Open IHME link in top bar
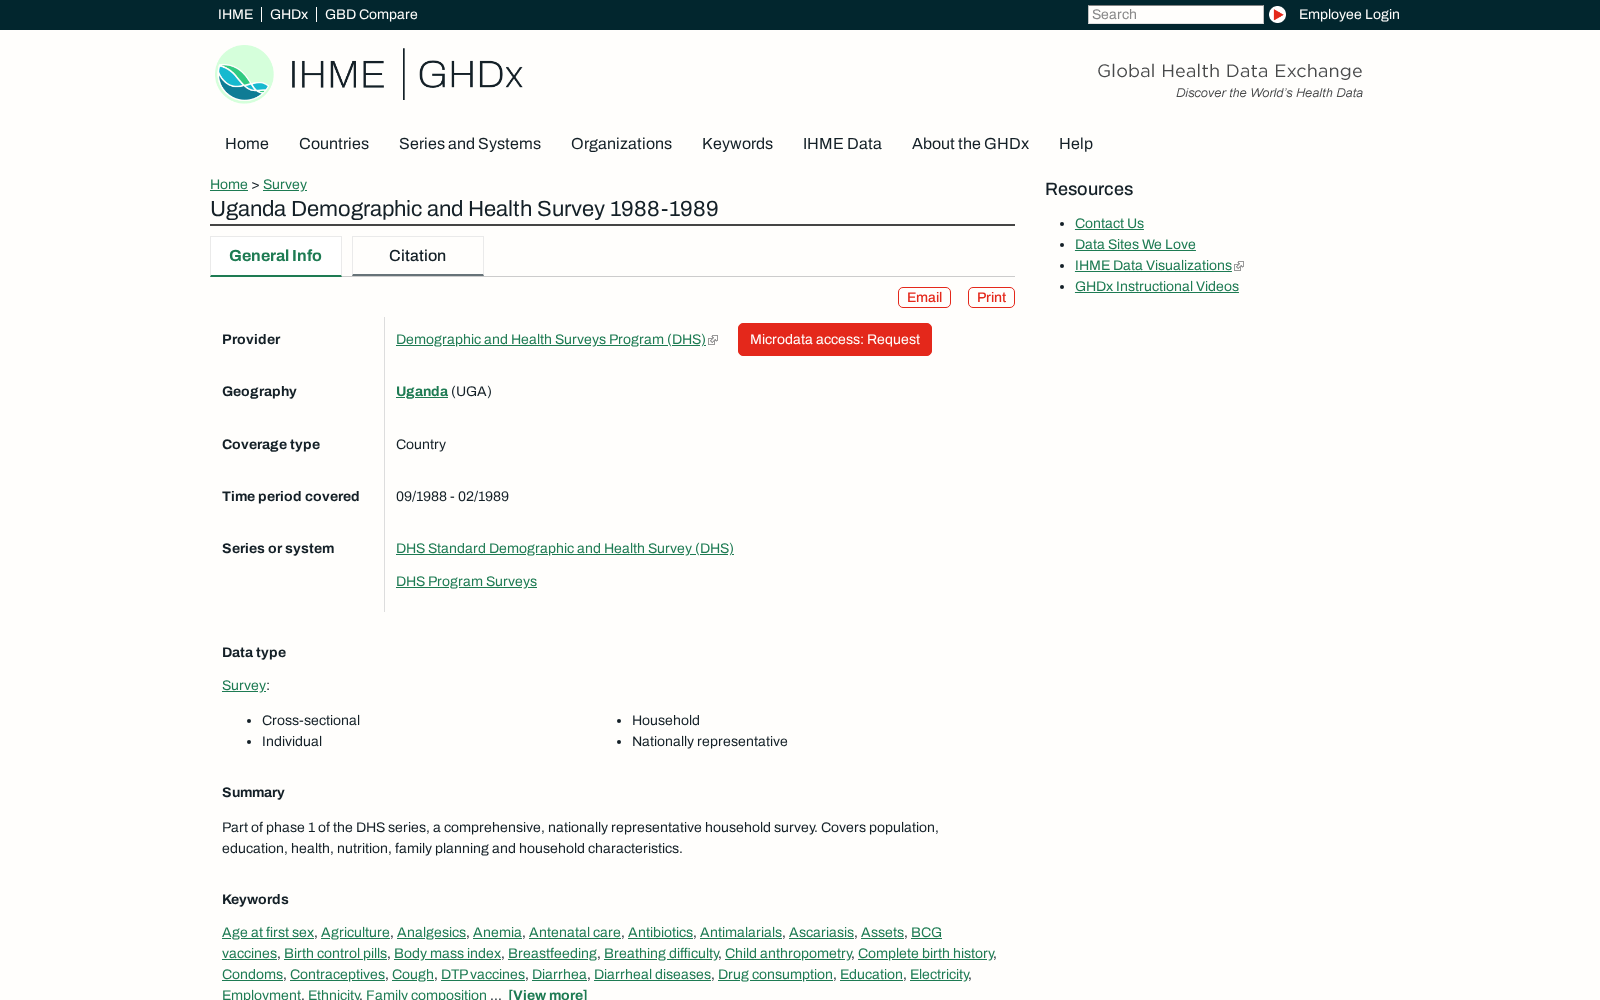Screen dimensions: 1600x1000 click(x=235, y=14)
